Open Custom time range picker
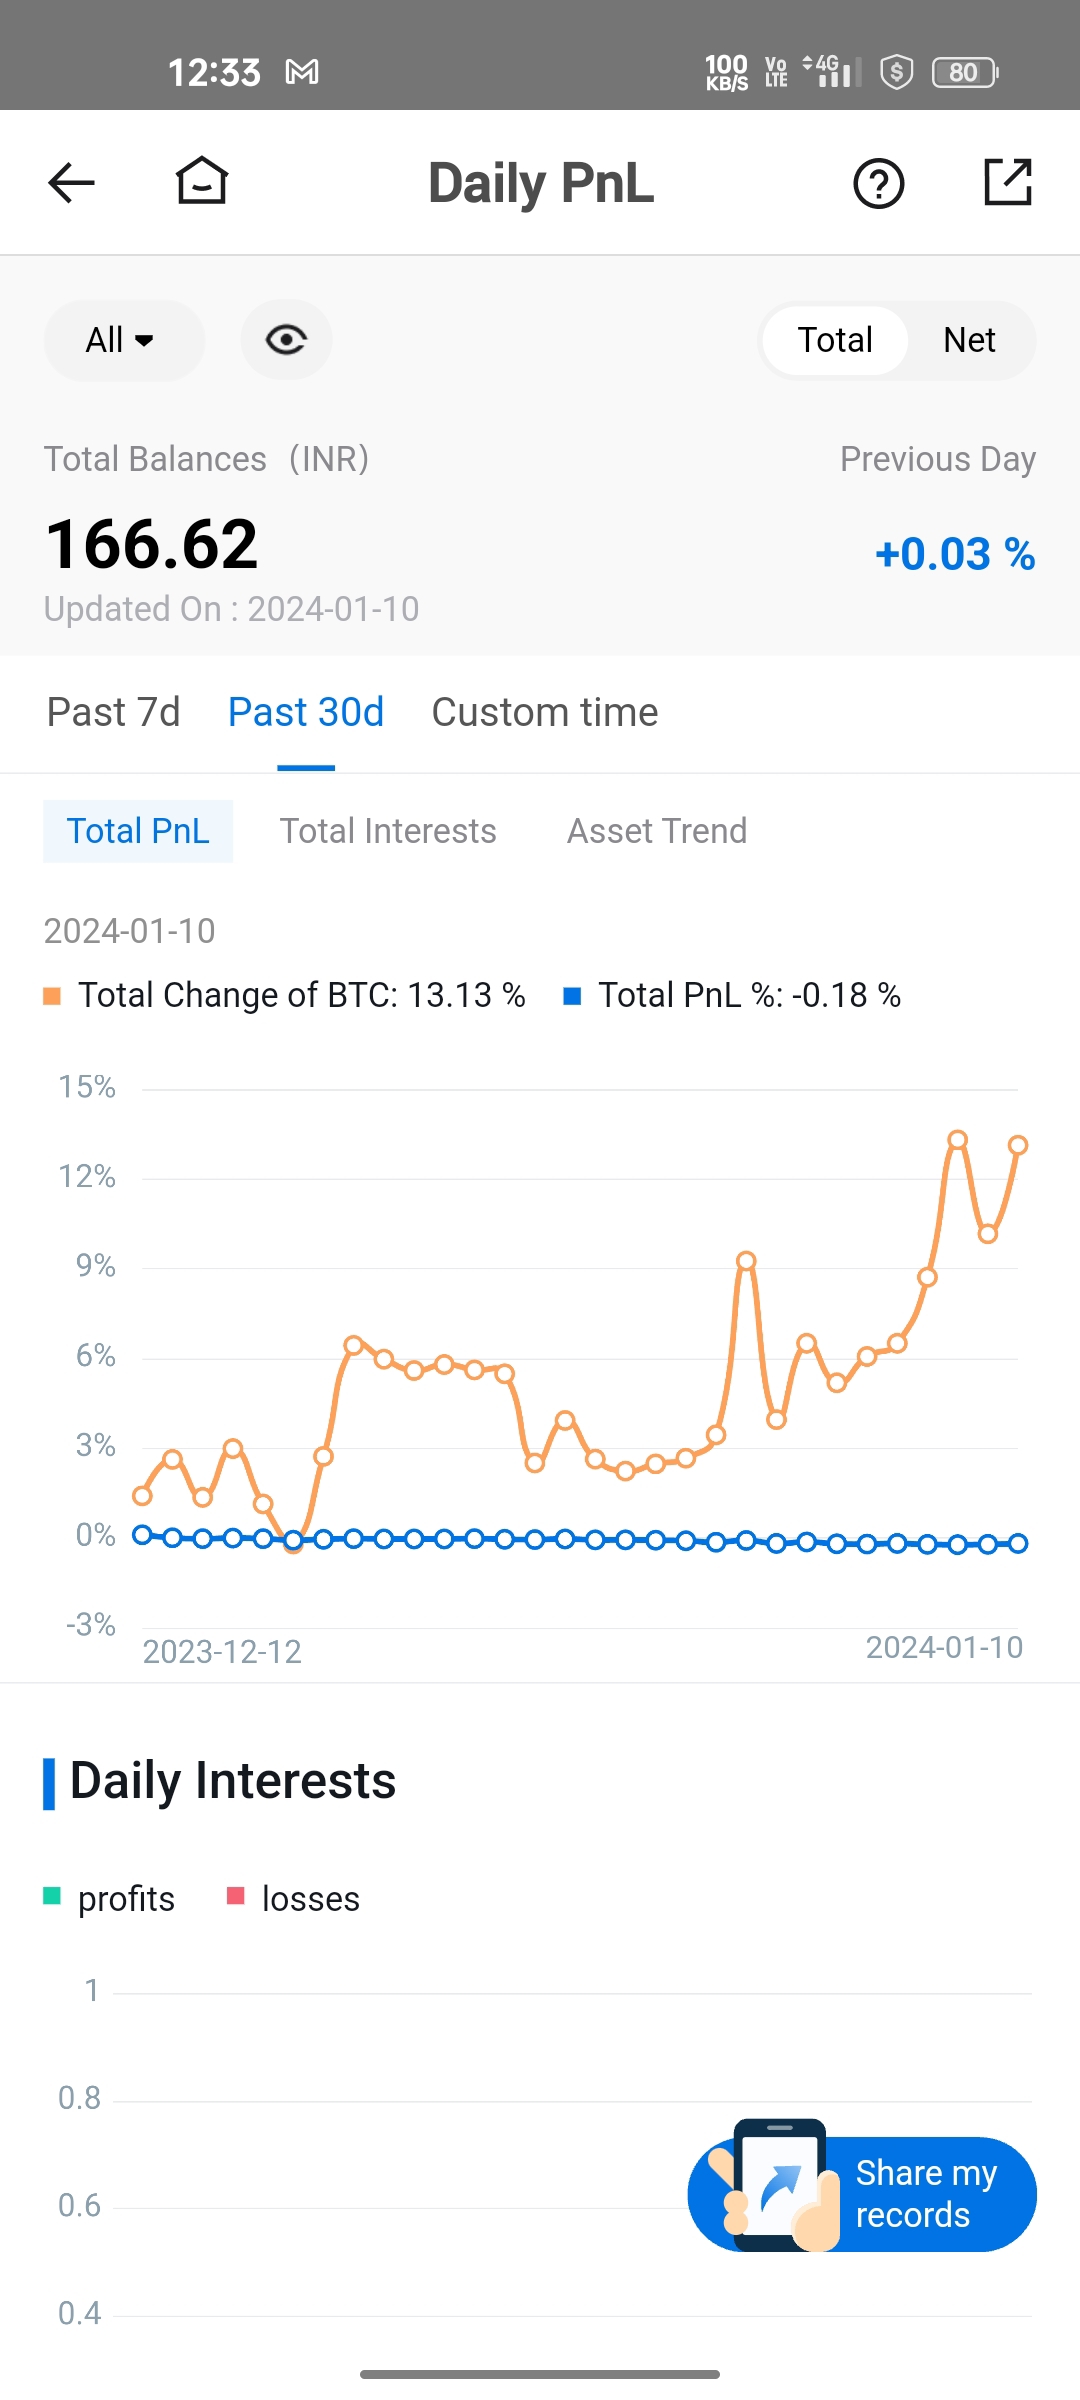 pos(544,713)
